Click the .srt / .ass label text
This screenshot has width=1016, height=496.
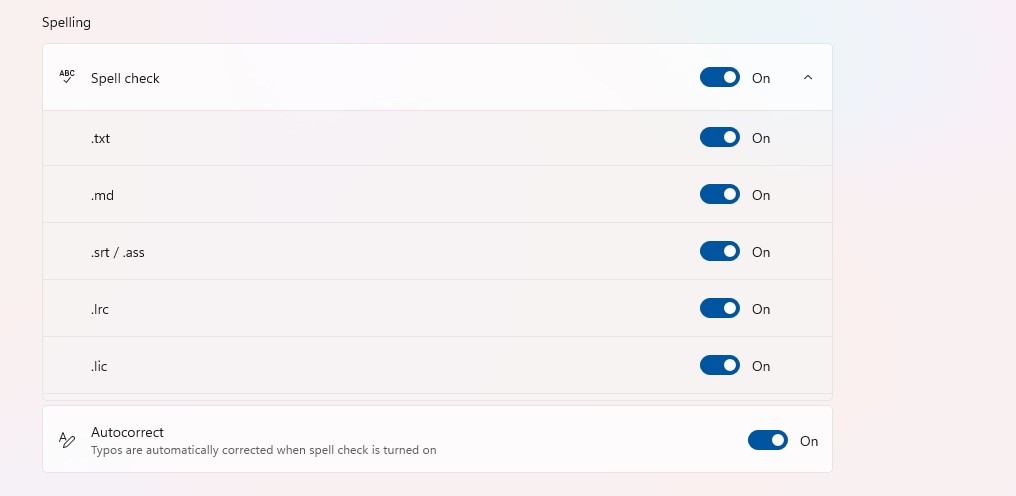click(117, 252)
